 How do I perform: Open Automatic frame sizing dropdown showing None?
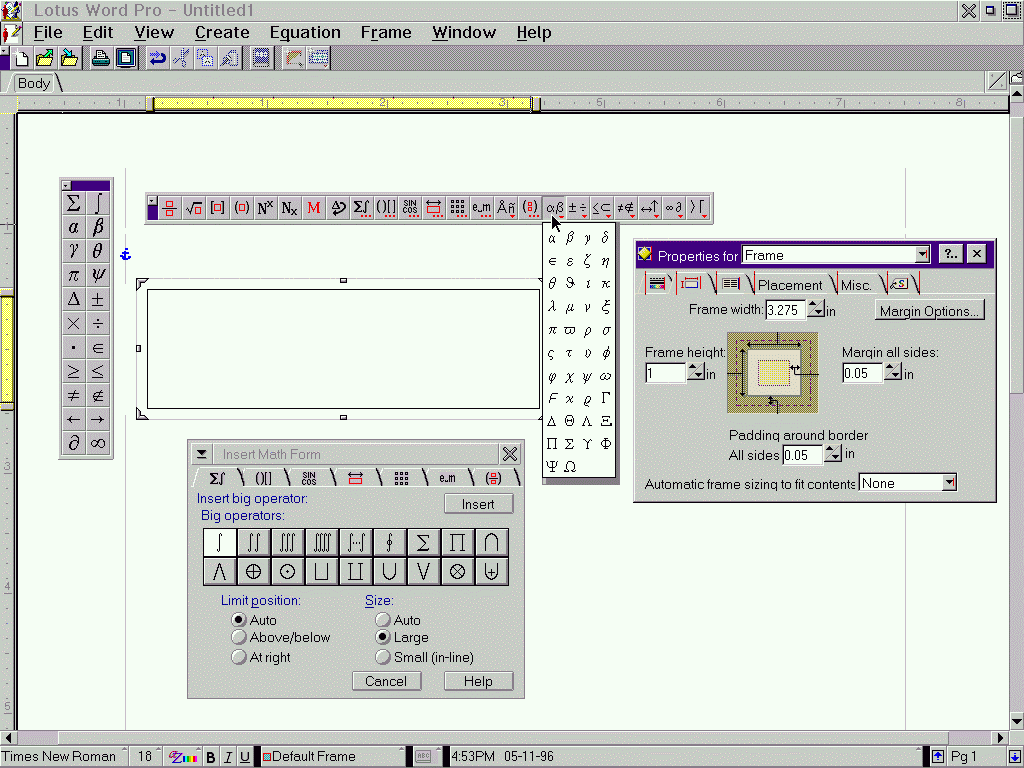point(950,483)
